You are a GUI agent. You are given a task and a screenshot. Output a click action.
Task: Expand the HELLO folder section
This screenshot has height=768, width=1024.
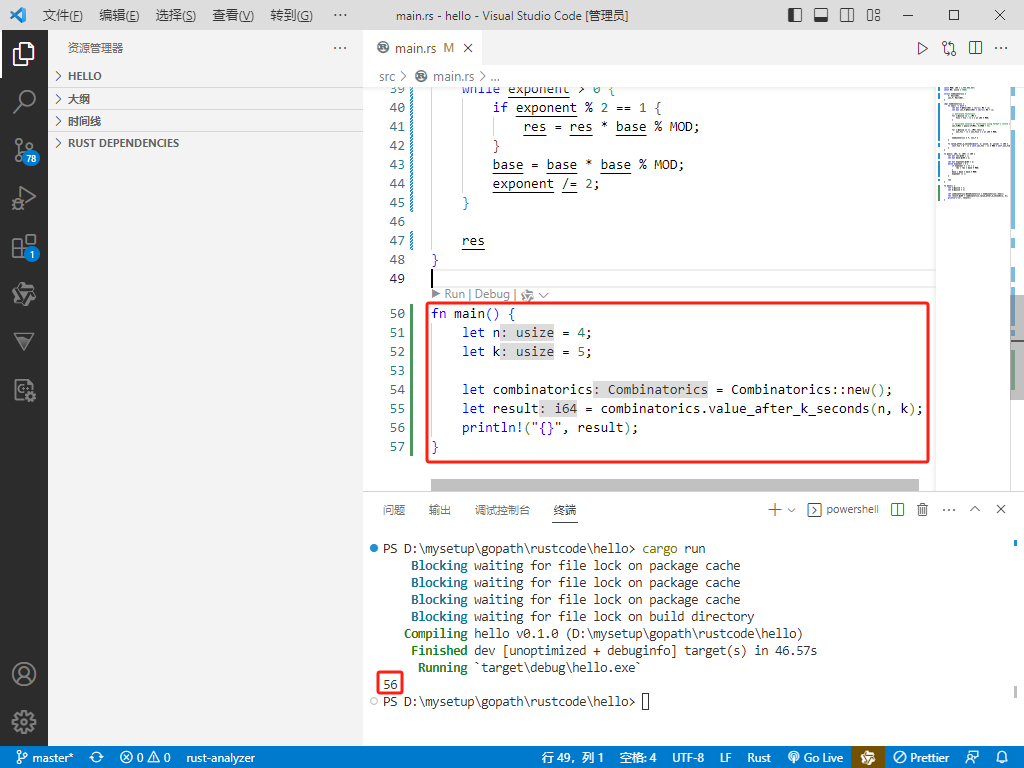pos(206,76)
